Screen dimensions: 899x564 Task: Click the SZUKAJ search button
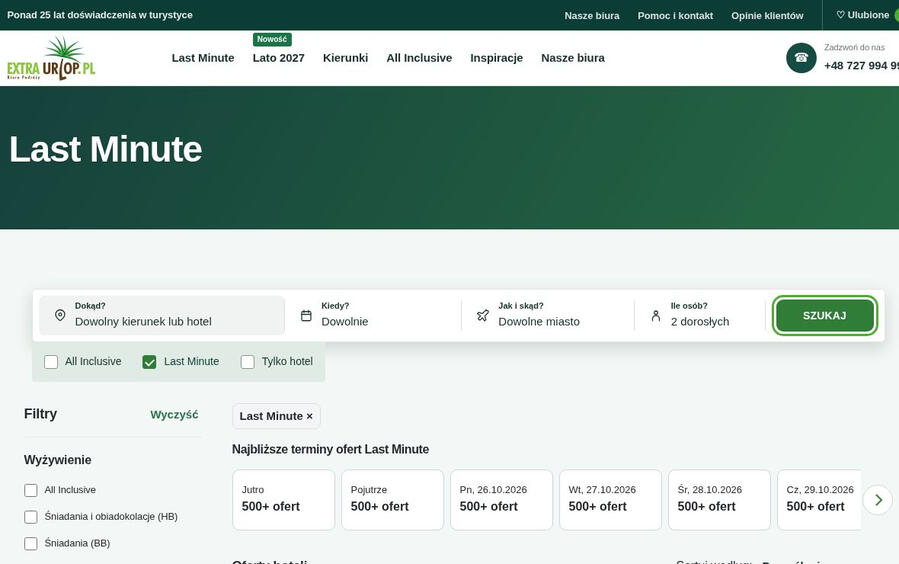824,315
